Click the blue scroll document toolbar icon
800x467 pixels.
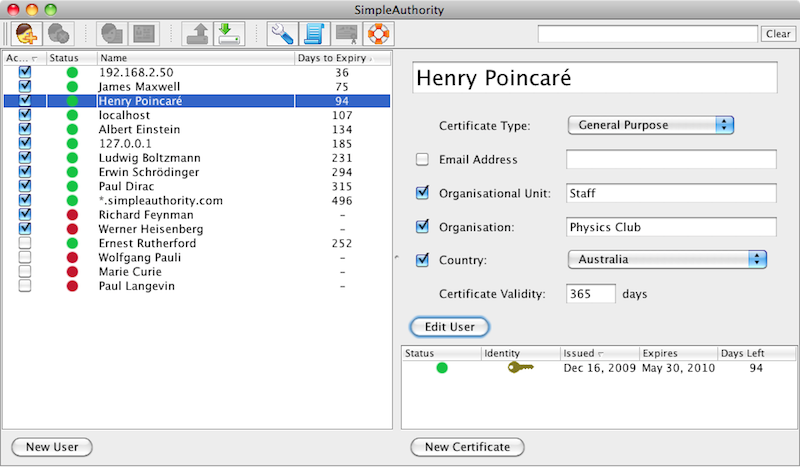[314, 33]
